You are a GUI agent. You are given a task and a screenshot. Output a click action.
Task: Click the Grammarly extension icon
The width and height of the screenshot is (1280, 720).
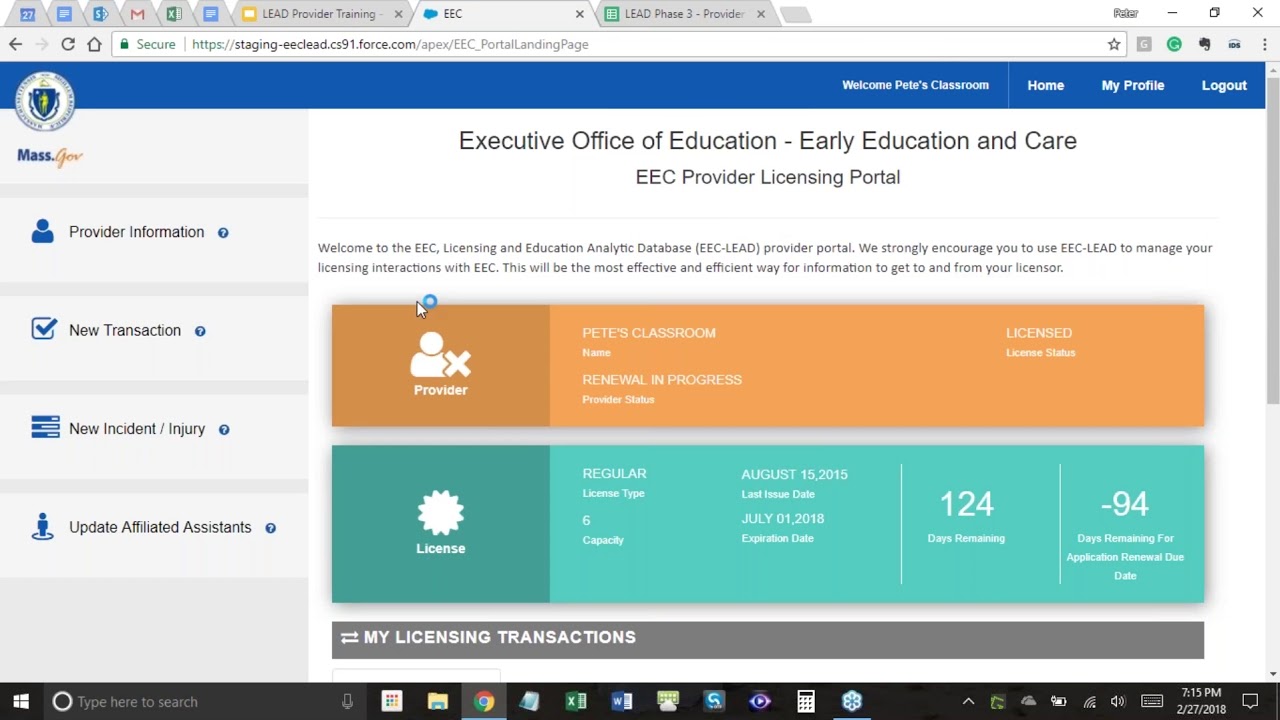click(1174, 44)
